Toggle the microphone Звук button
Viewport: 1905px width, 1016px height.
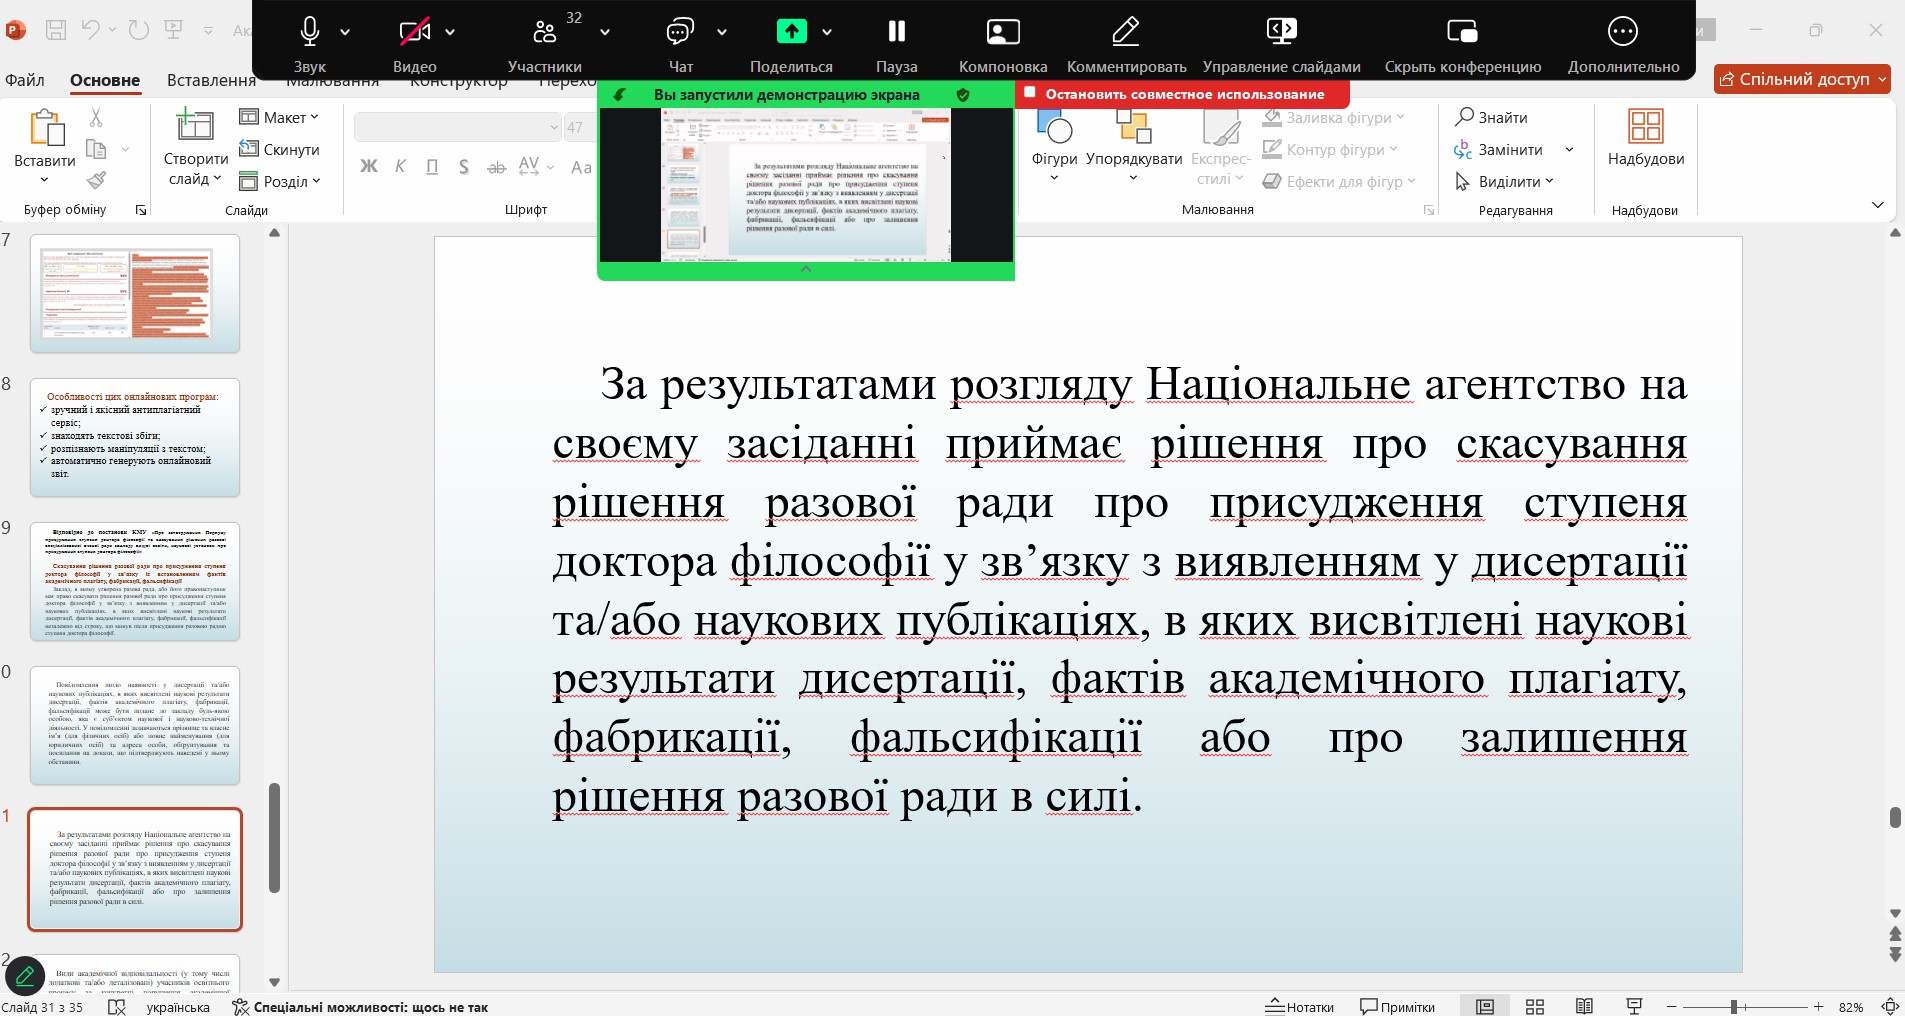point(310,33)
